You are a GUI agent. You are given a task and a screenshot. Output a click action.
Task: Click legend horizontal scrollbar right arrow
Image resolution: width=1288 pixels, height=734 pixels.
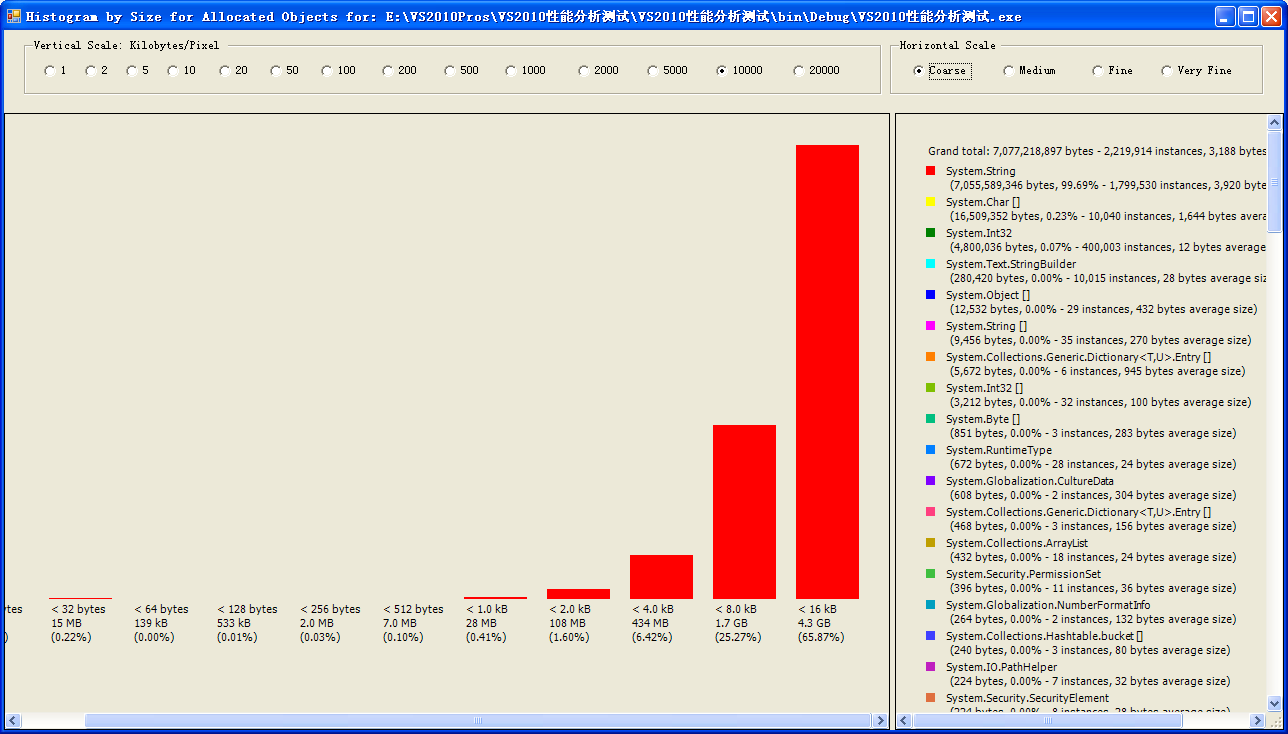point(1259,720)
